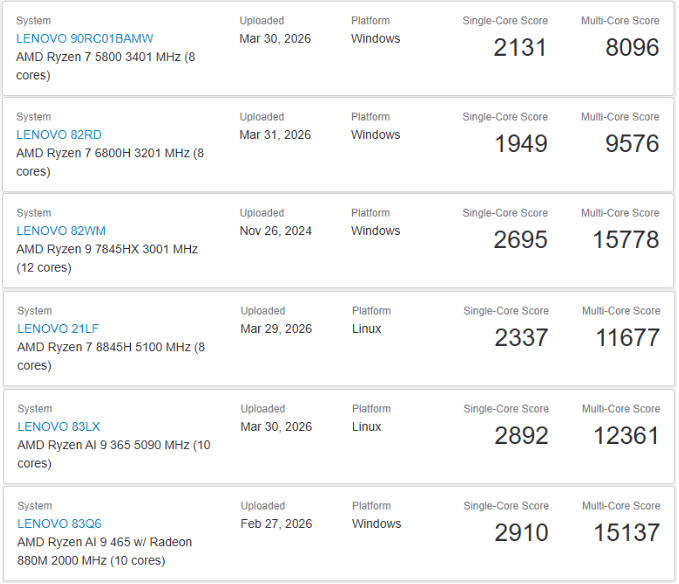The width and height of the screenshot is (679, 584).
Task: Click the multi-core score 15137
Action: point(626,532)
